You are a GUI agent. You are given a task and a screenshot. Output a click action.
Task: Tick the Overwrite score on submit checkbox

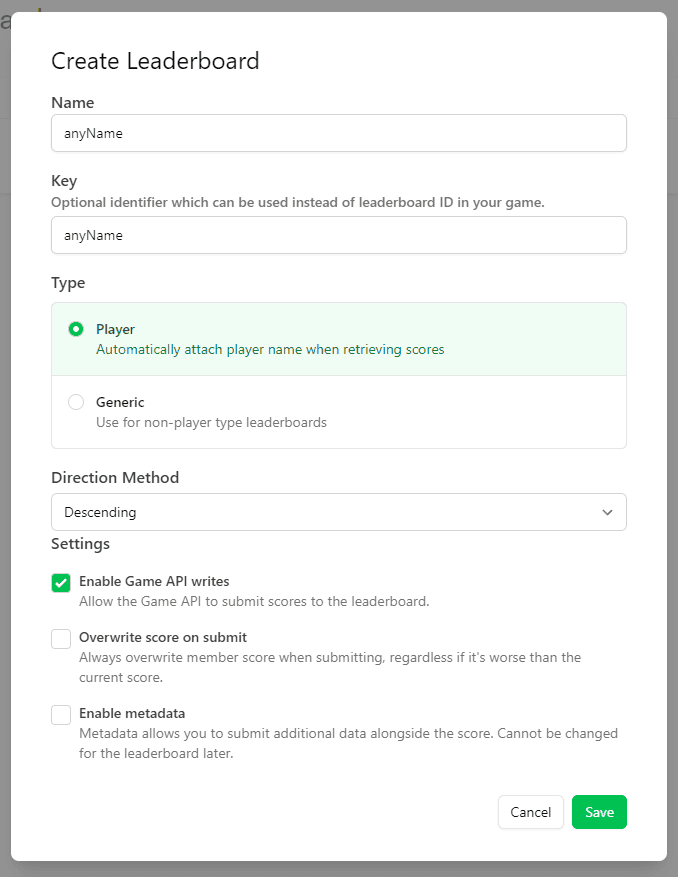61,639
